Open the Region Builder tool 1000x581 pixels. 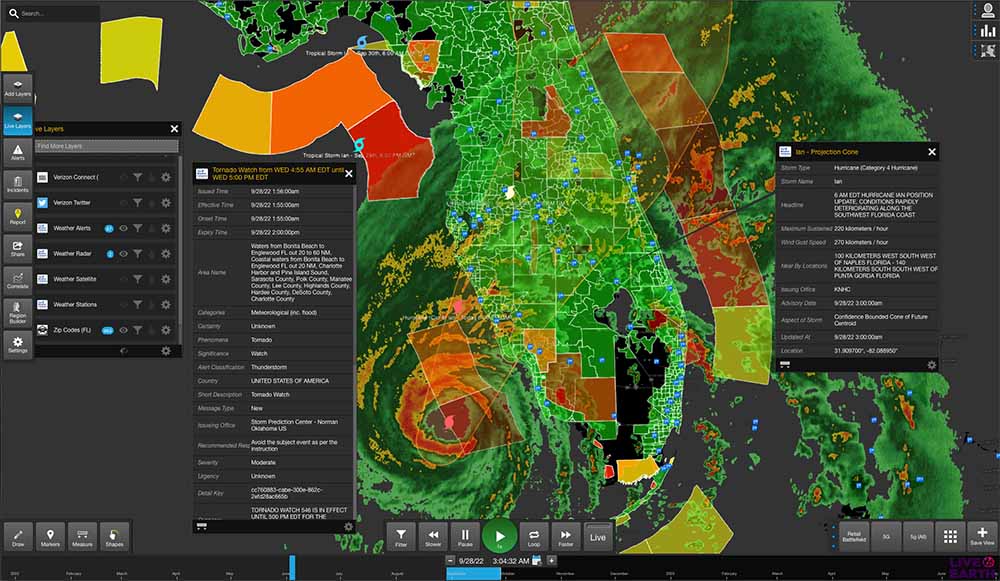coord(18,313)
